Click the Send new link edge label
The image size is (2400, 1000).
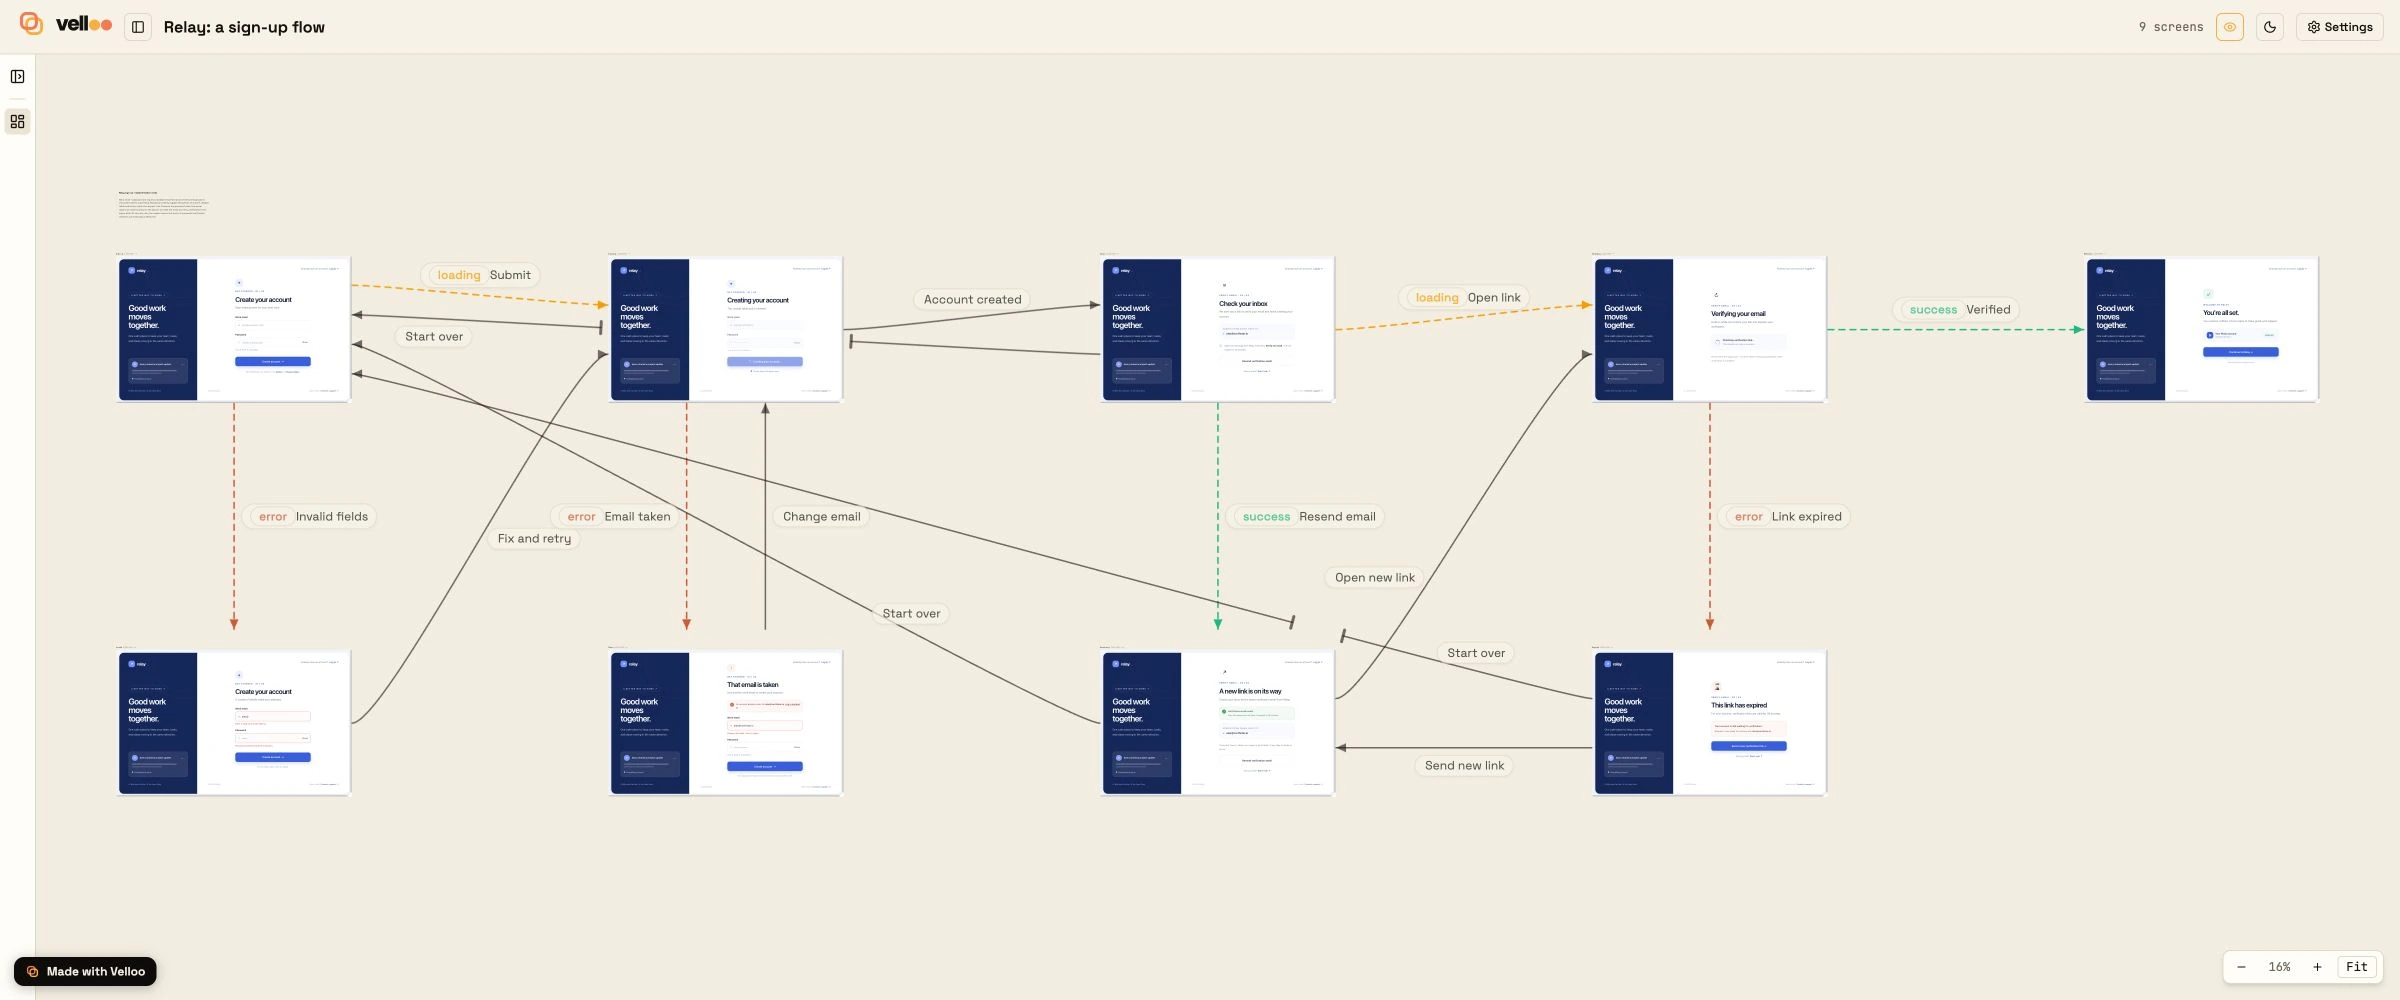click(1464, 765)
